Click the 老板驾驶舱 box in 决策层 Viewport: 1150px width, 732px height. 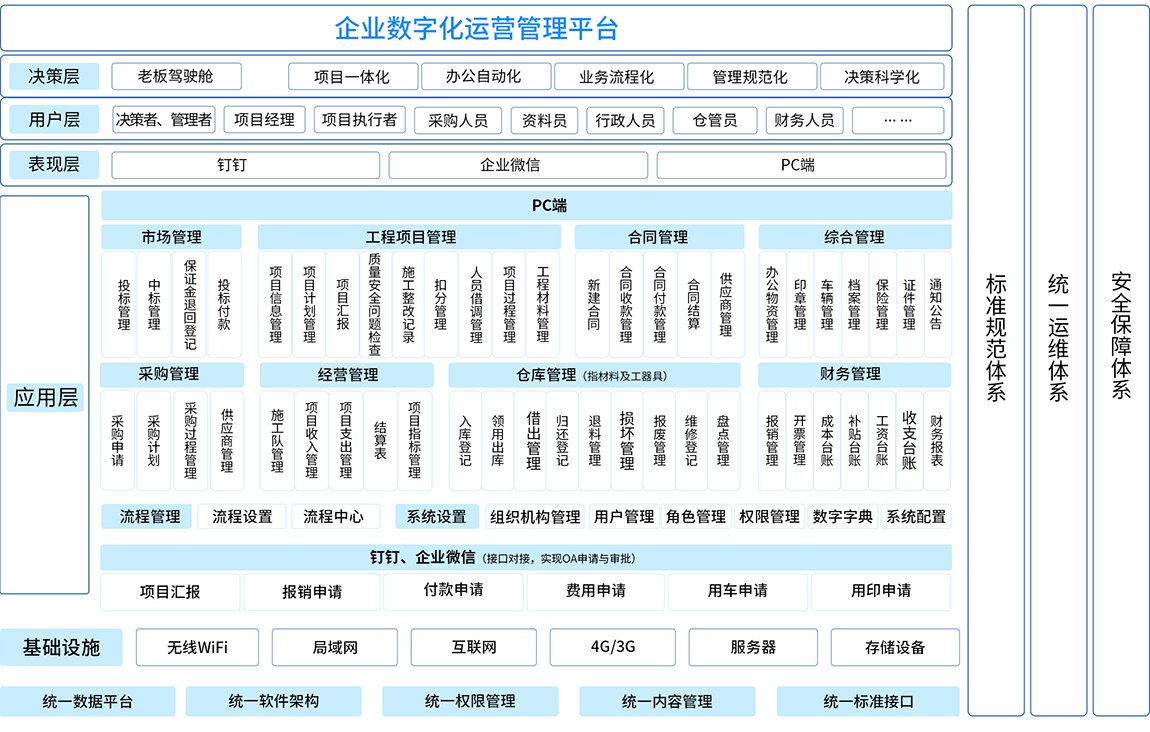[176, 76]
